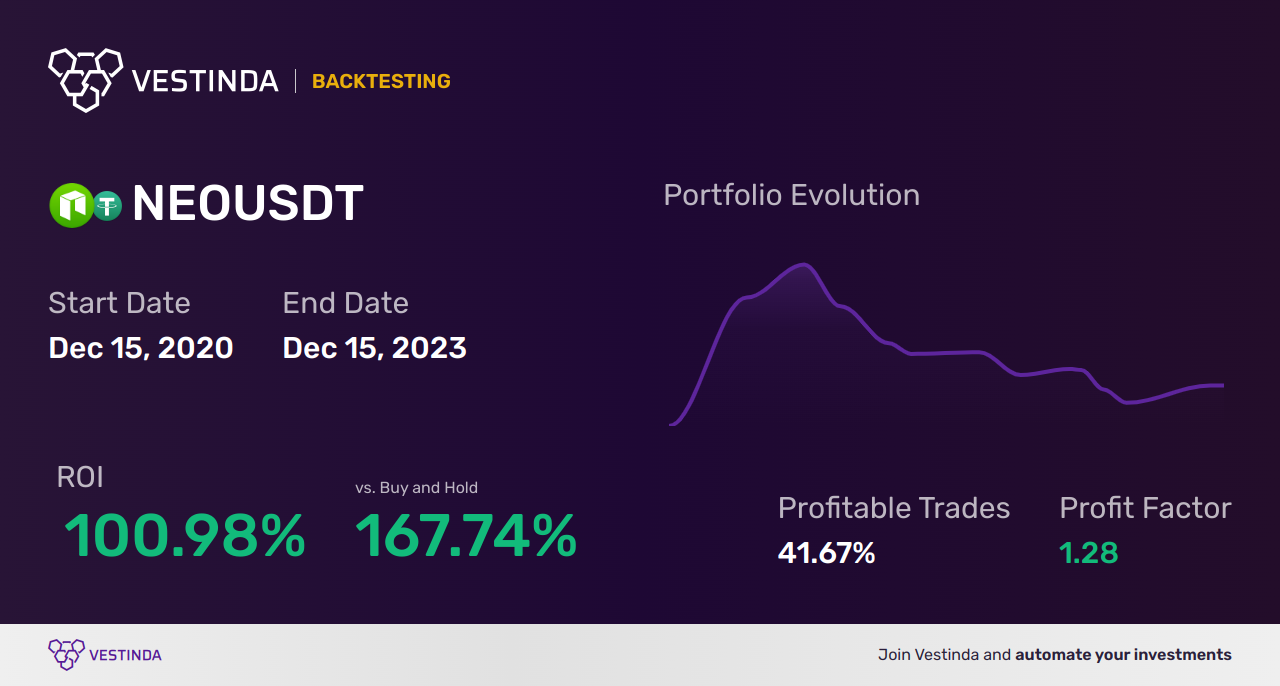Click the green NEO coin icon

tap(71, 206)
